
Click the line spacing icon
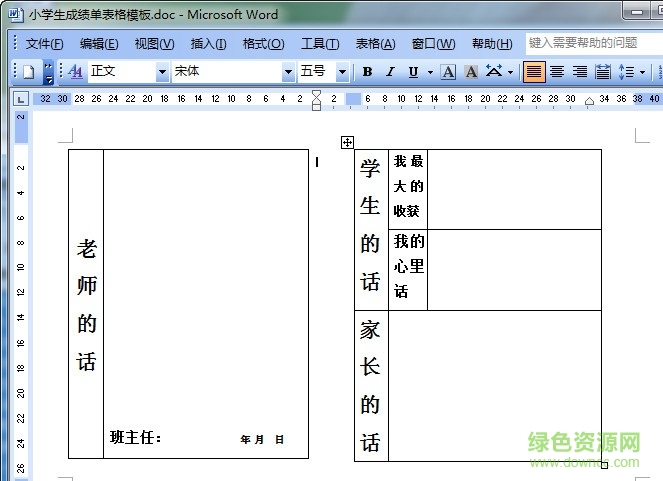(x=626, y=72)
